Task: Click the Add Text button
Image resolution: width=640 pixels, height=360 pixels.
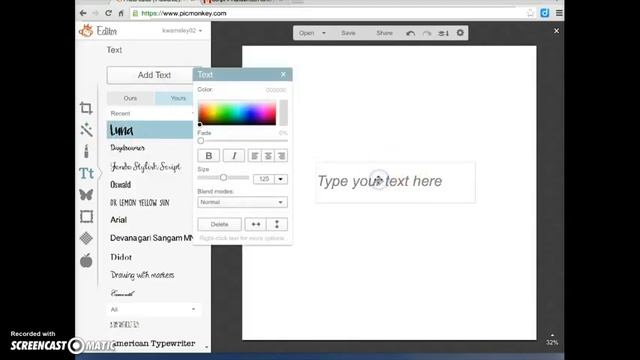Action: click(154, 75)
